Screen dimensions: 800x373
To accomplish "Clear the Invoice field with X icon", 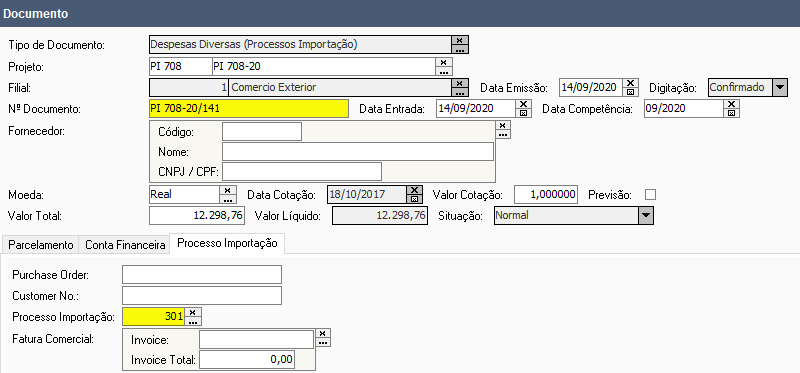I will [322, 334].
